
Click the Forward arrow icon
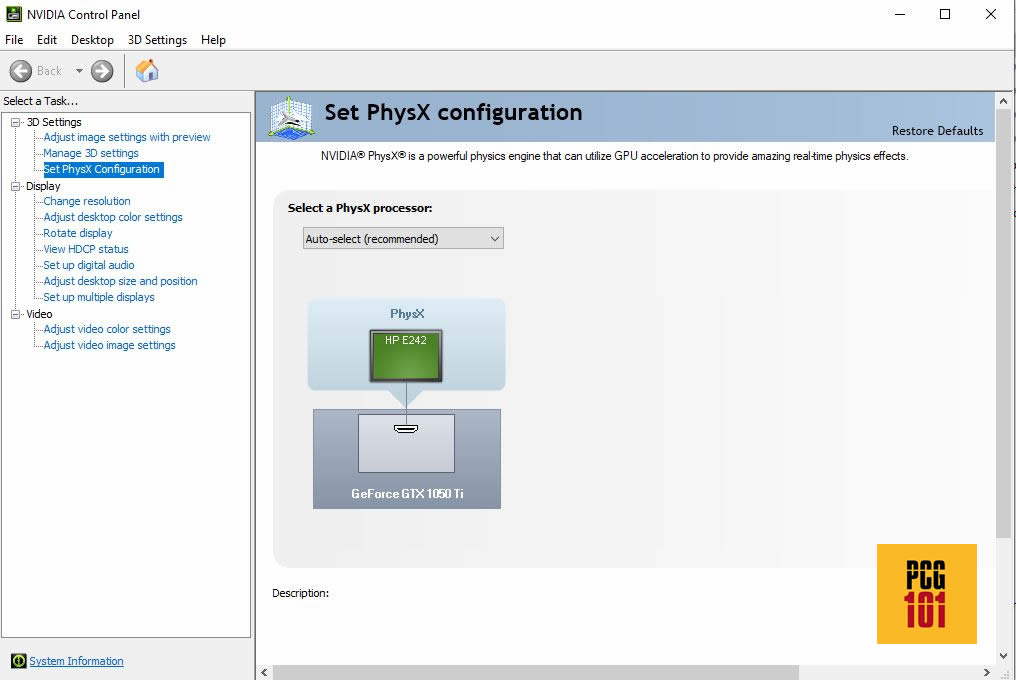[x=102, y=71]
